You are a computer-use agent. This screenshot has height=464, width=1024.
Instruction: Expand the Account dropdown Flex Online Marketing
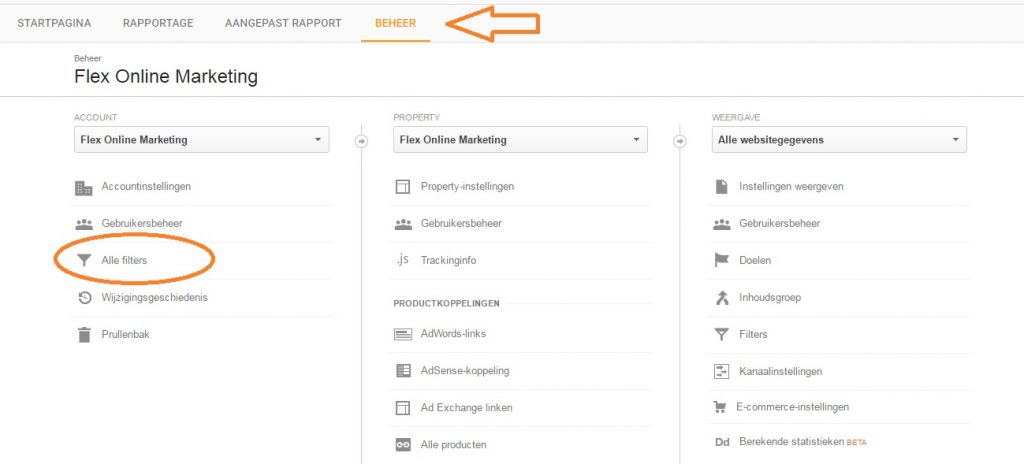click(202, 140)
